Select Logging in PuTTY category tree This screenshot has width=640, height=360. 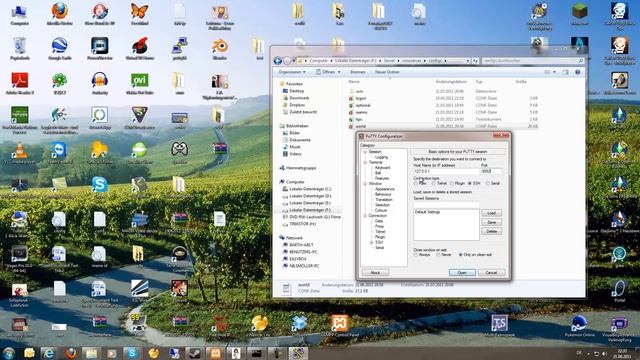[381, 157]
